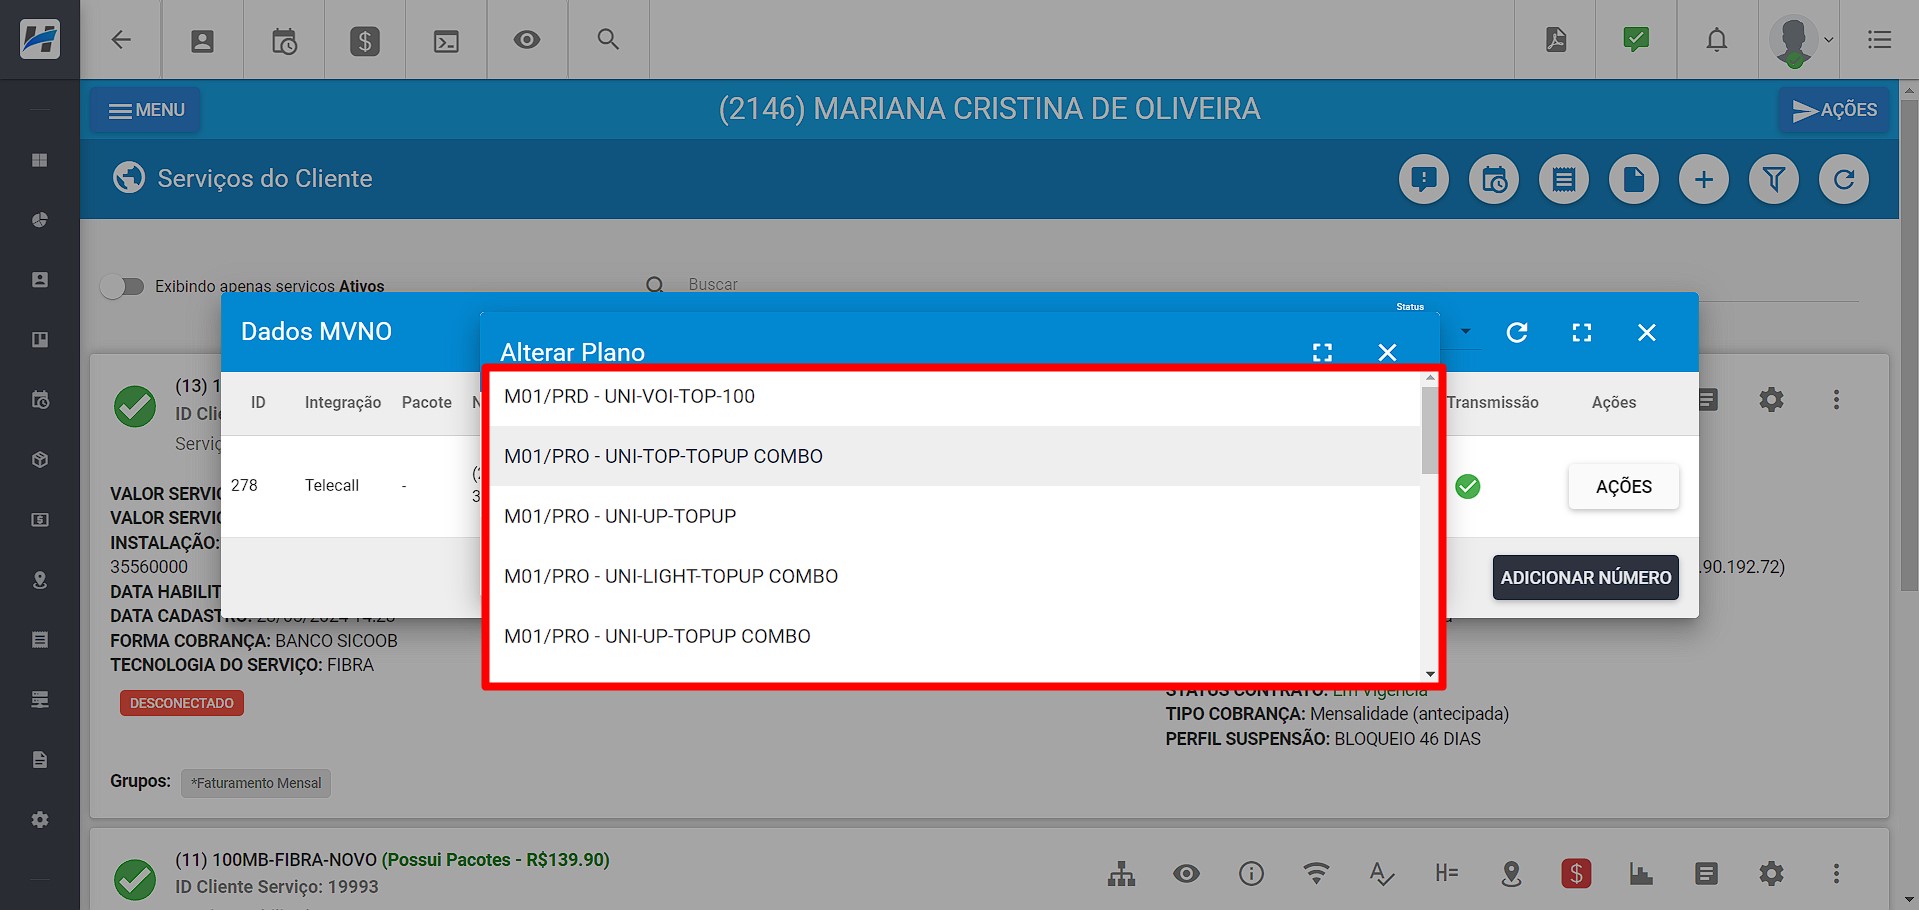Open the calendar clock icon in top toolbar
The image size is (1919, 910).
284,41
